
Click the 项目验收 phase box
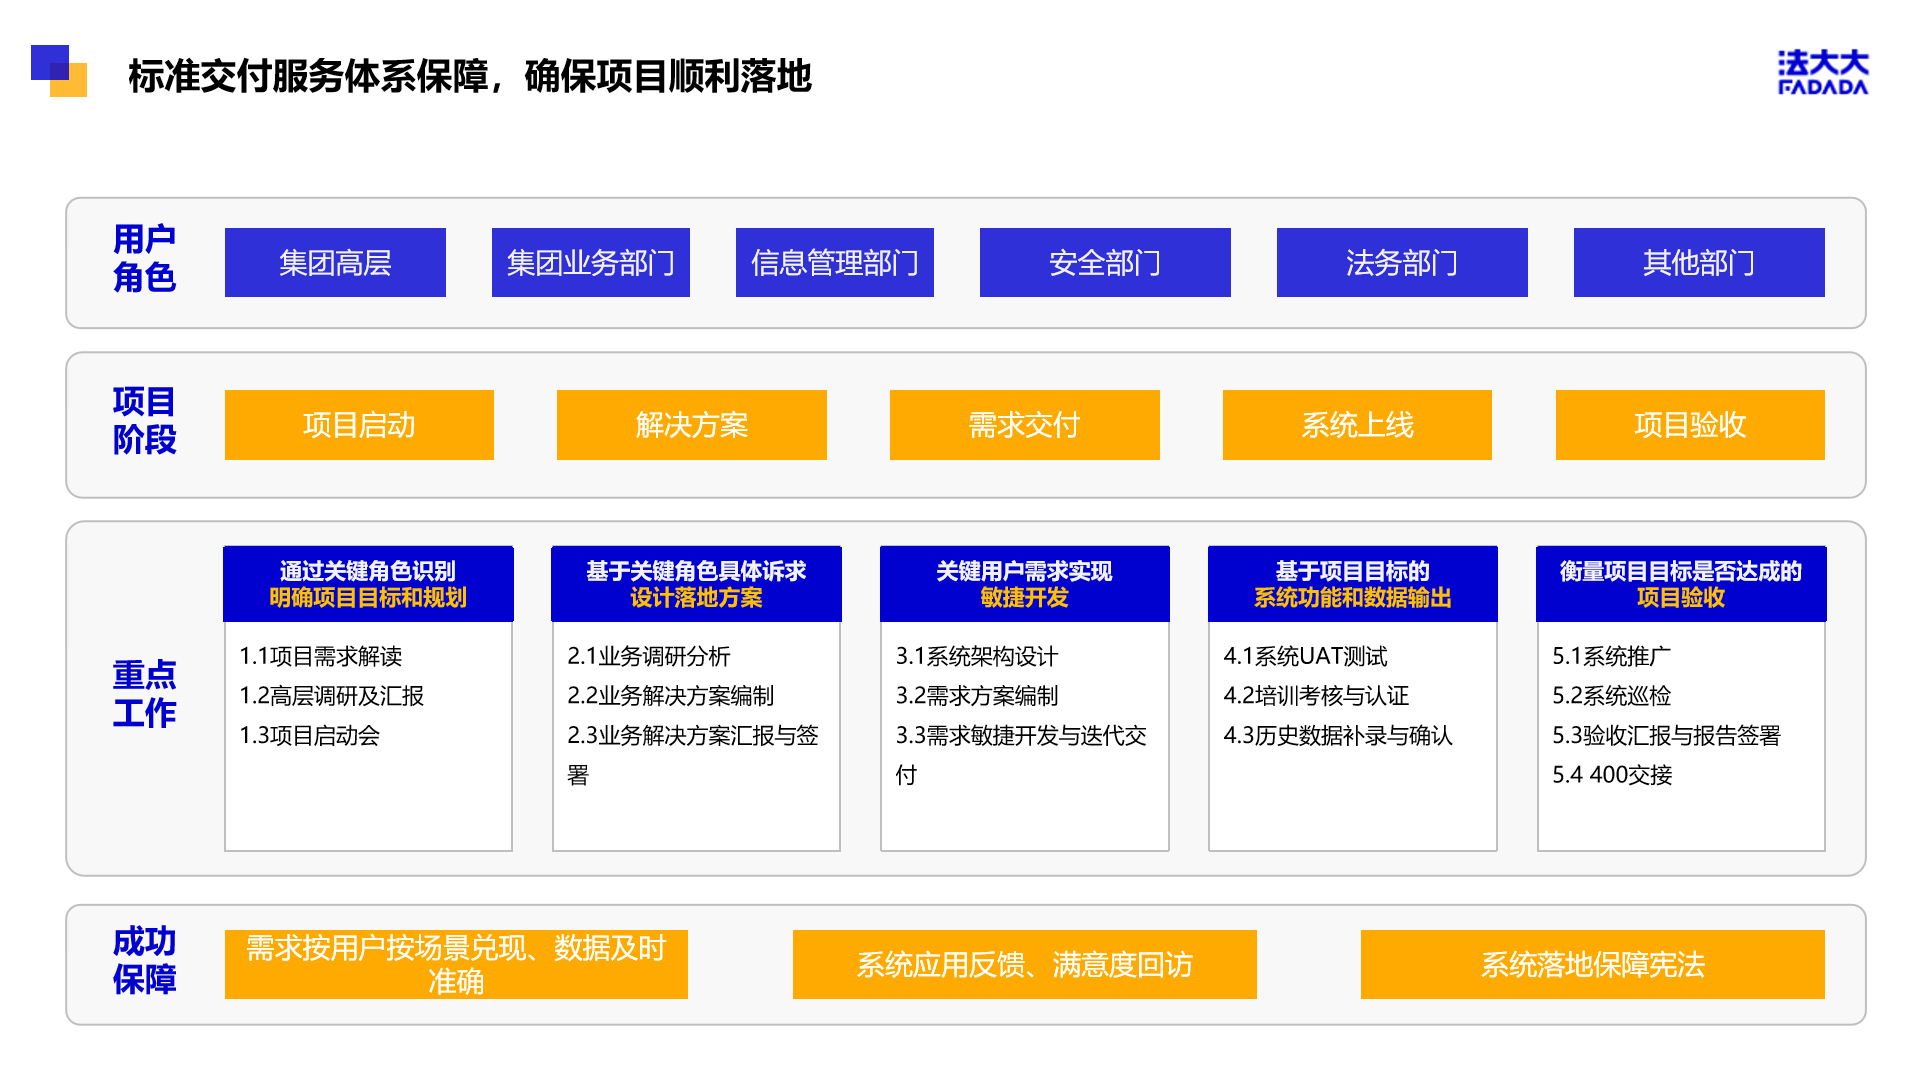click(1690, 425)
